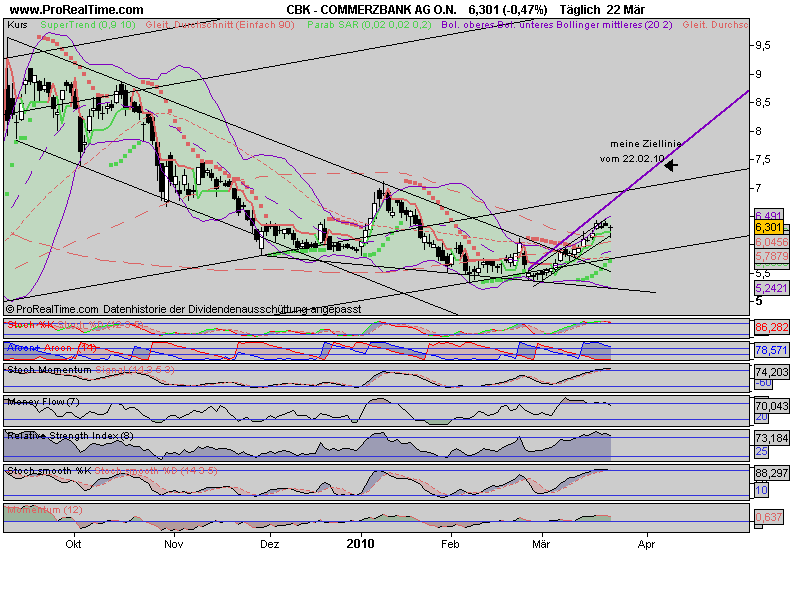Image resolution: width=800 pixels, height=600 pixels.
Task: Select the 6,491 upper Bollinger value box
Action: point(768,215)
